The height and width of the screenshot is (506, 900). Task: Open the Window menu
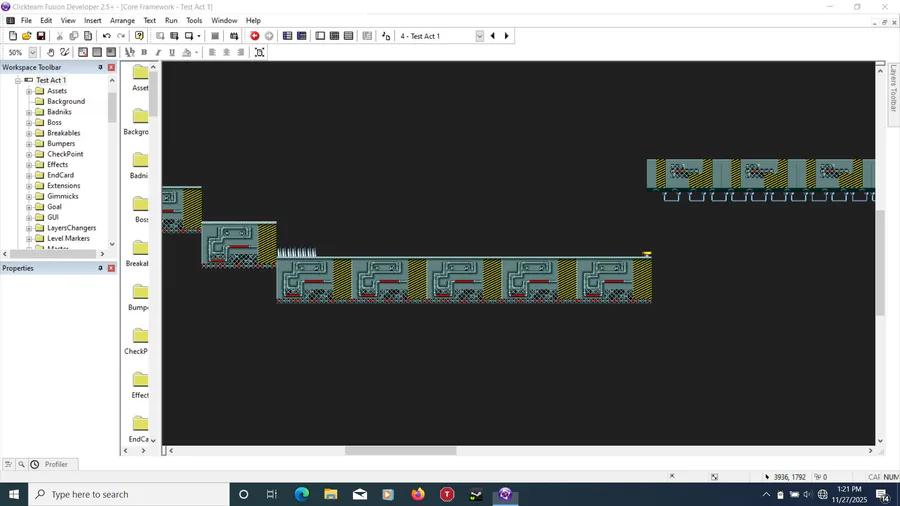point(224,20)
